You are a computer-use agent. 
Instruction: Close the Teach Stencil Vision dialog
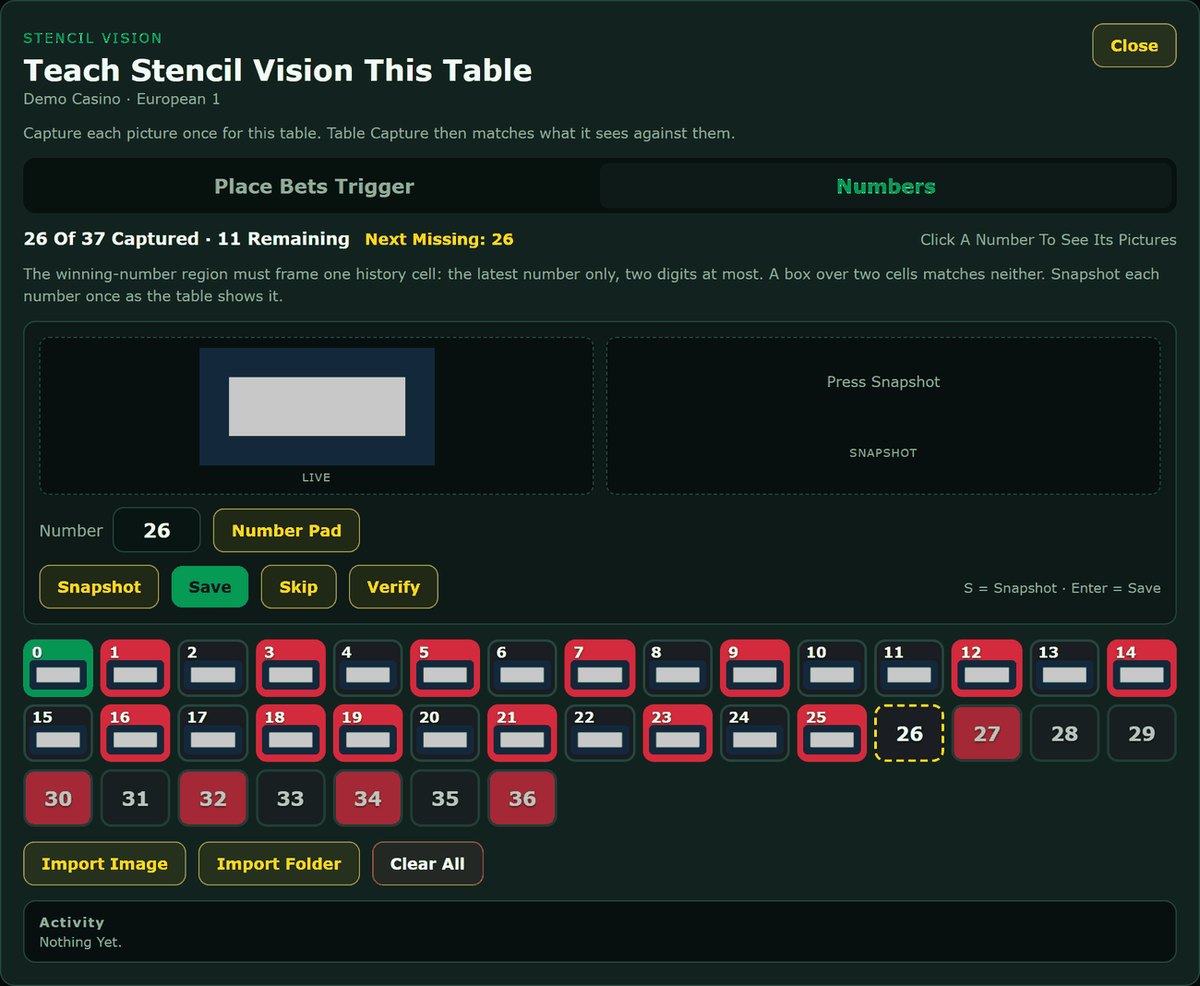click(x=1134, y=46)
